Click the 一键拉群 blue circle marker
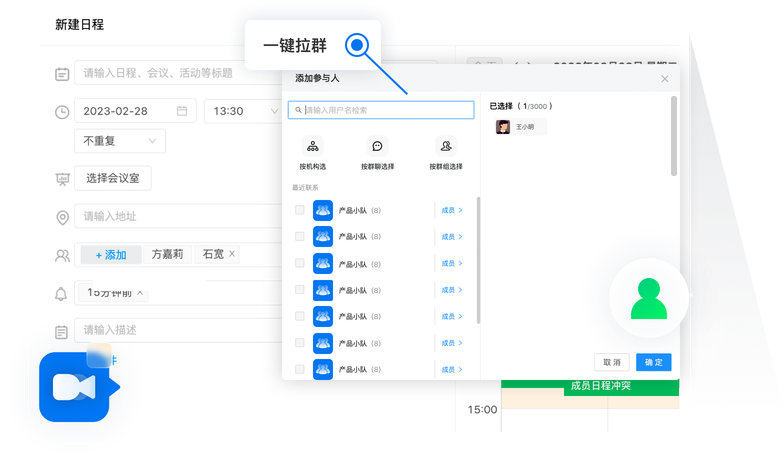 point(359,45)
